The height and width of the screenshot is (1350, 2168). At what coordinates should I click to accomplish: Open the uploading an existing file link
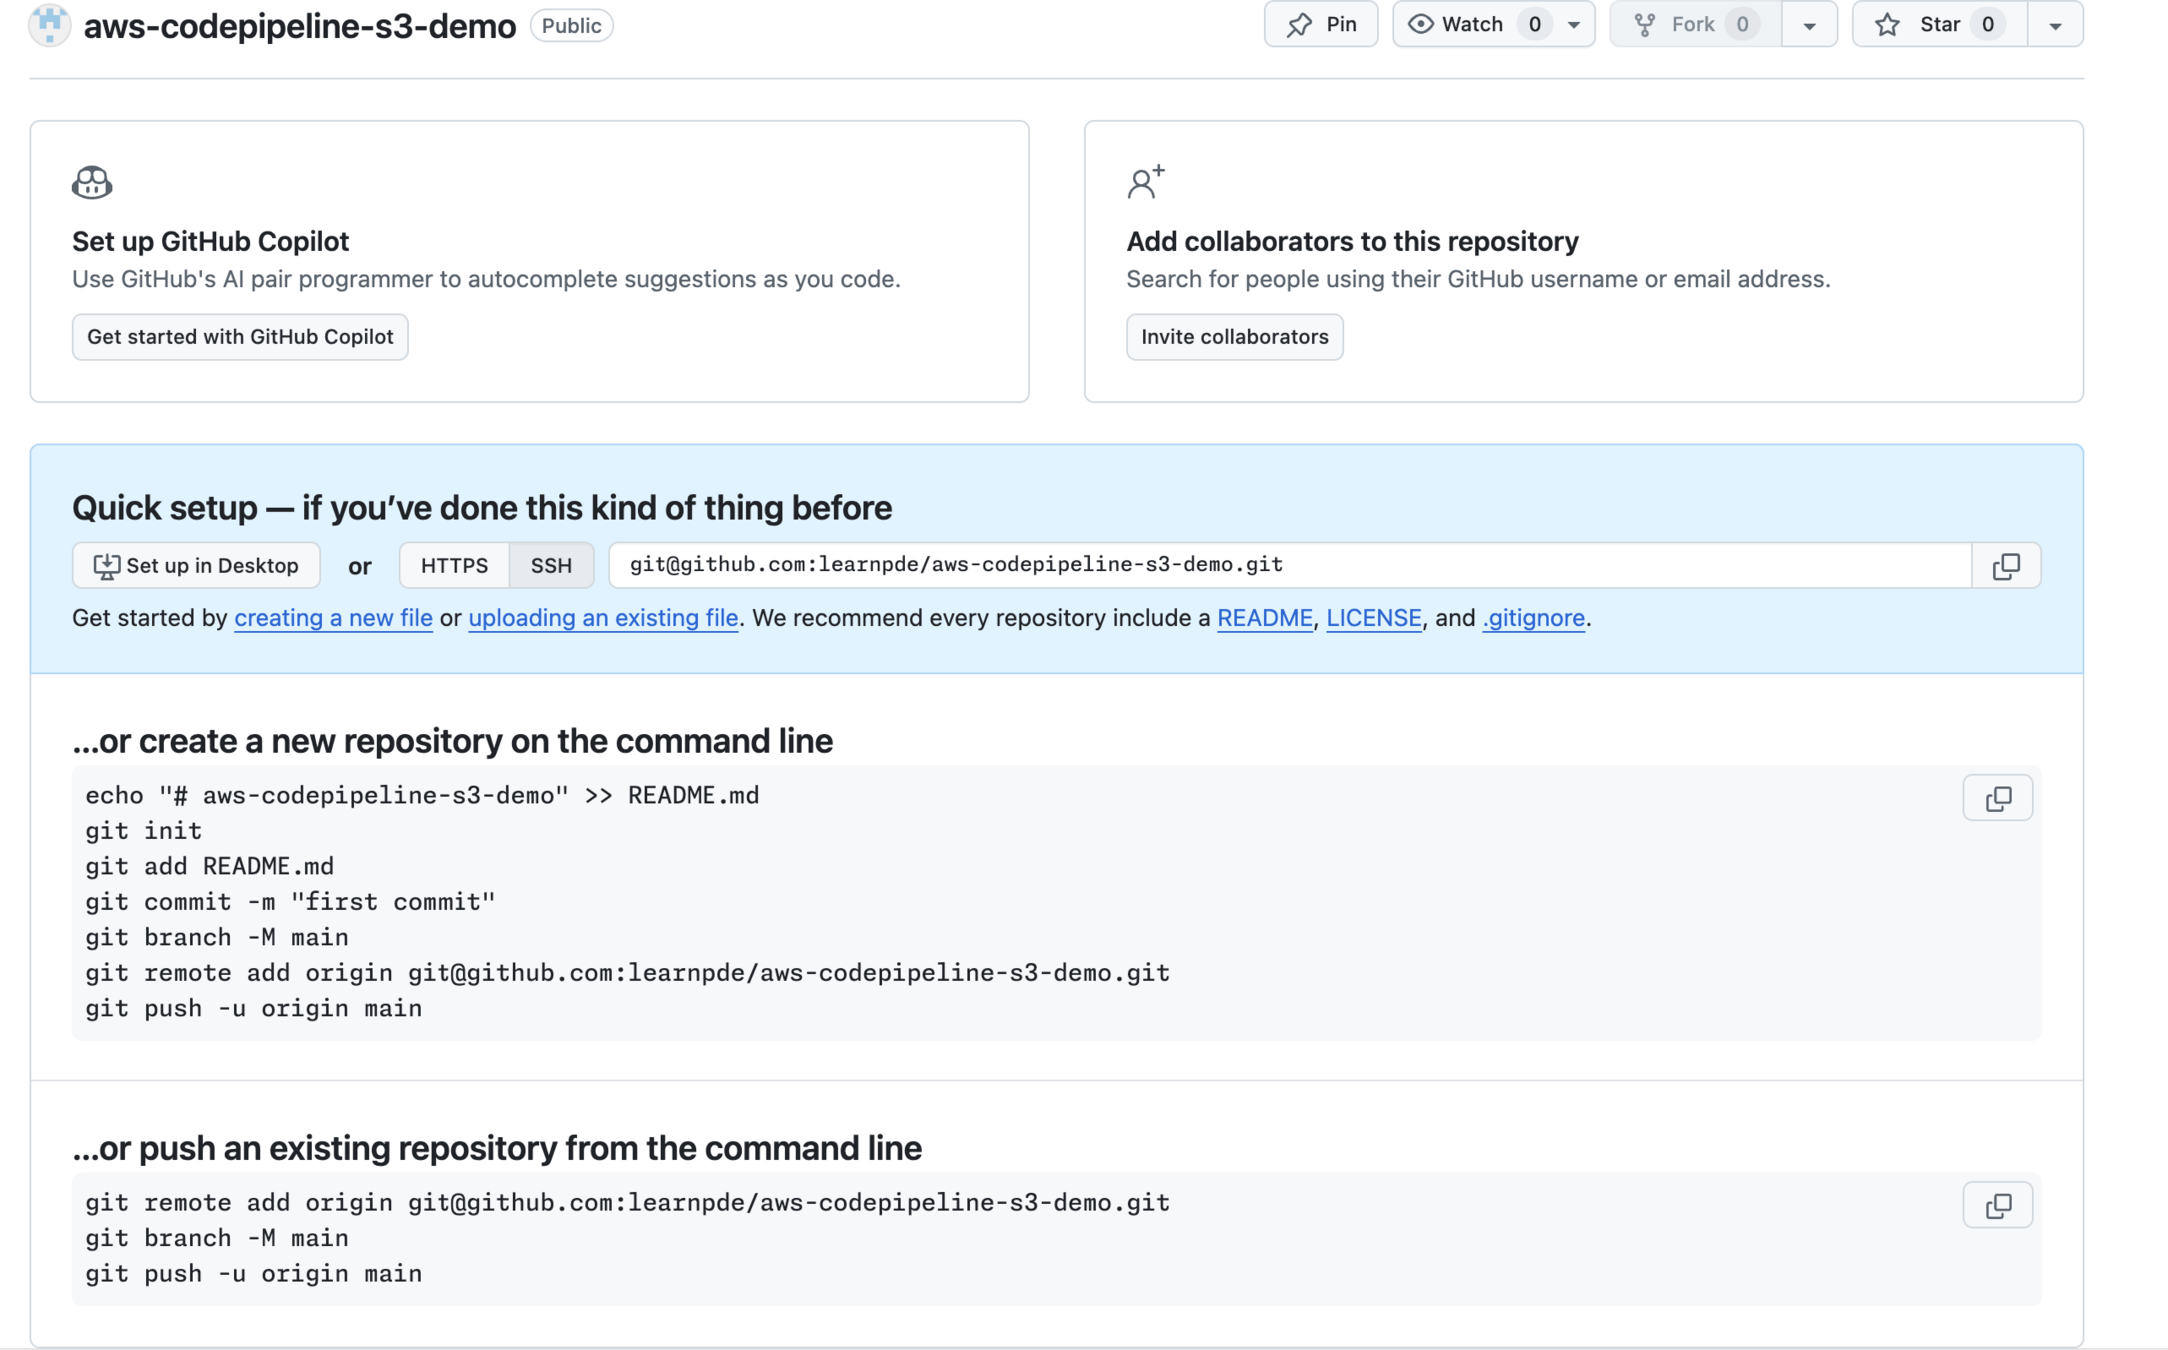[x=603, y=618]
